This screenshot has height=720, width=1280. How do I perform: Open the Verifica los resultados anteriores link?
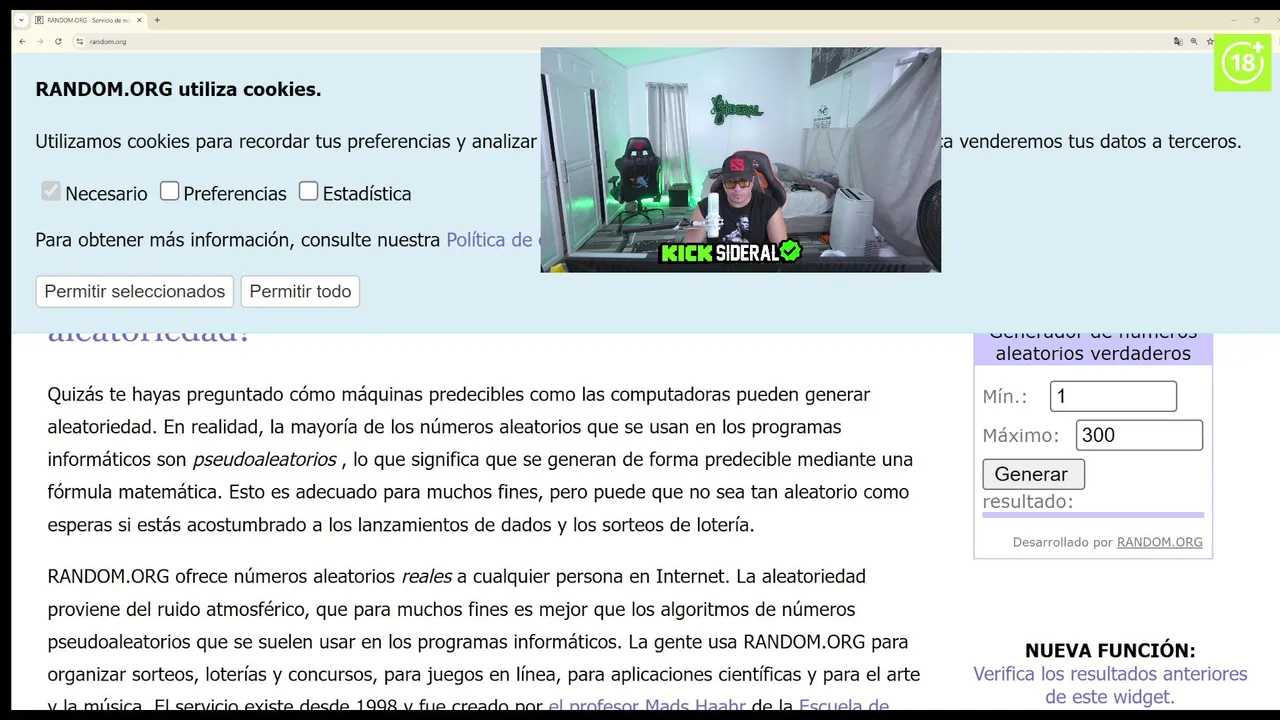click(x=1110, y=685)
